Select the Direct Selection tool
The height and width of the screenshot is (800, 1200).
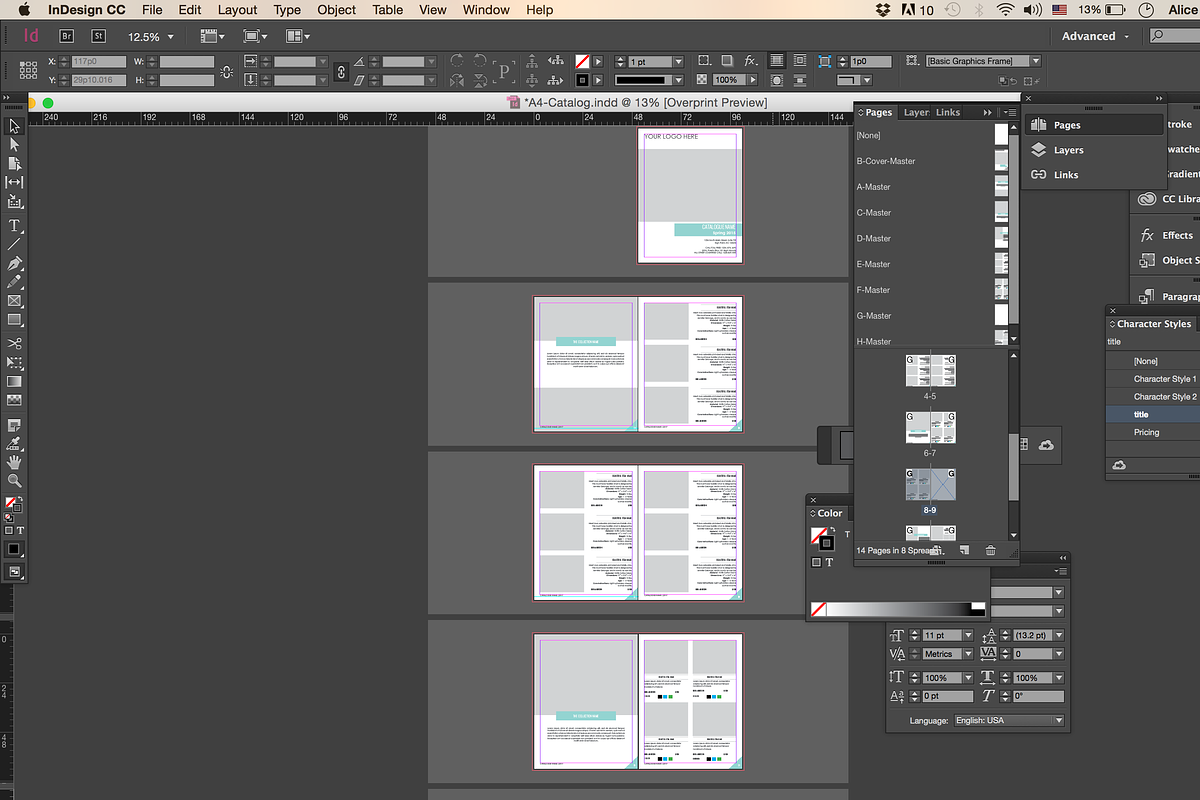pos(14,144)
